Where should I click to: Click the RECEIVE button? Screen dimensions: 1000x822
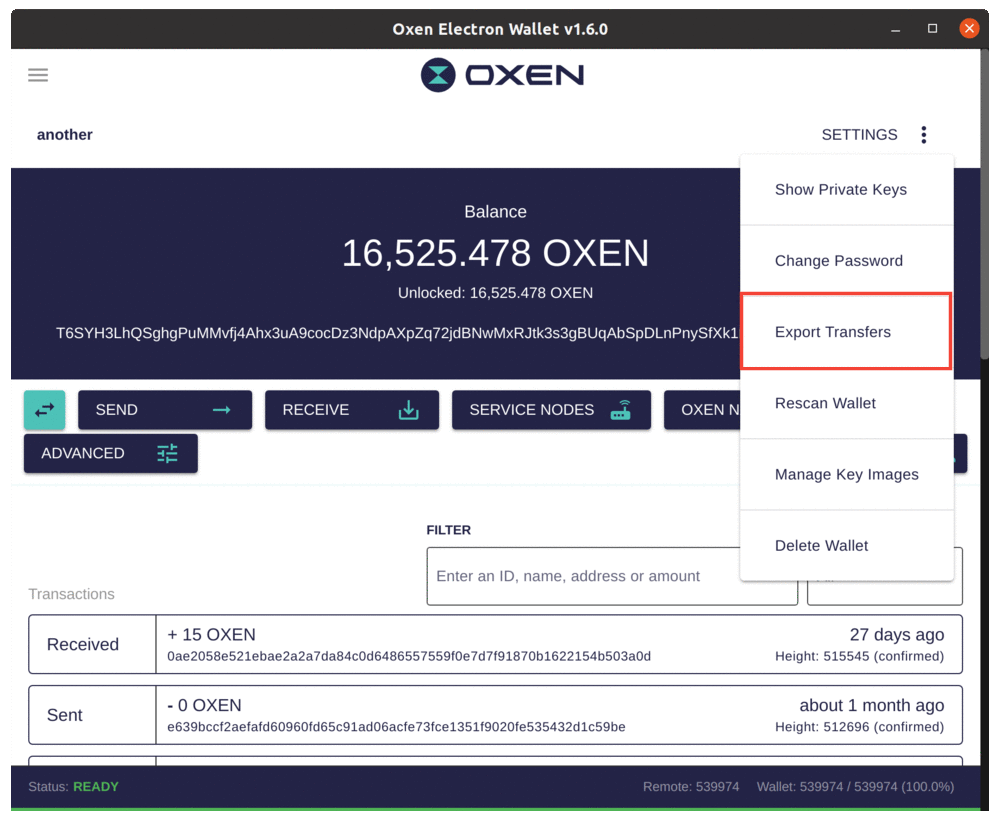click(351, 409)
